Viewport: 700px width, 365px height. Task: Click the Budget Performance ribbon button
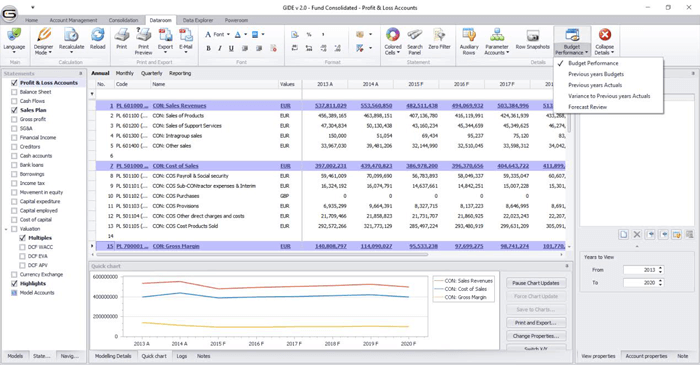(572, 41)
